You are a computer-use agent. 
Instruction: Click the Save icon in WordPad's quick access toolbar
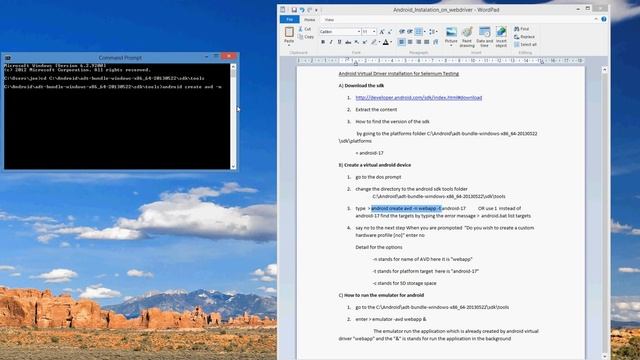(294, 10)
